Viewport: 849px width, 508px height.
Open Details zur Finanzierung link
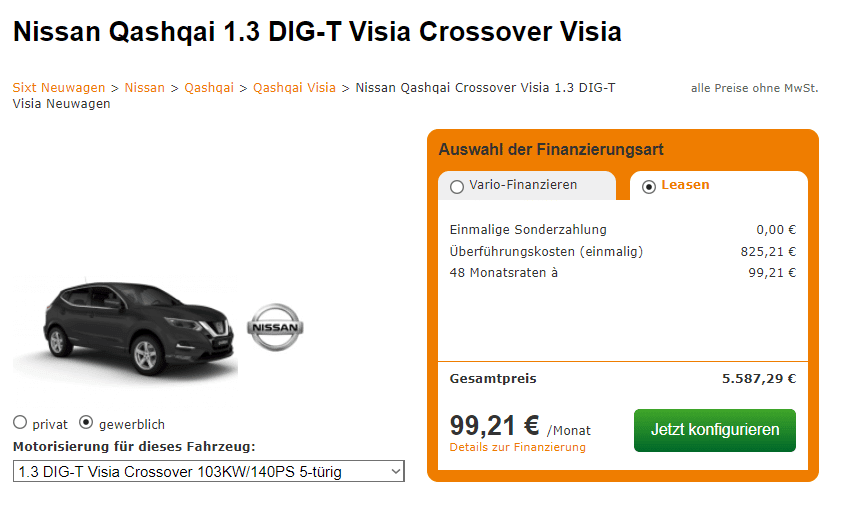click(518, 447)
